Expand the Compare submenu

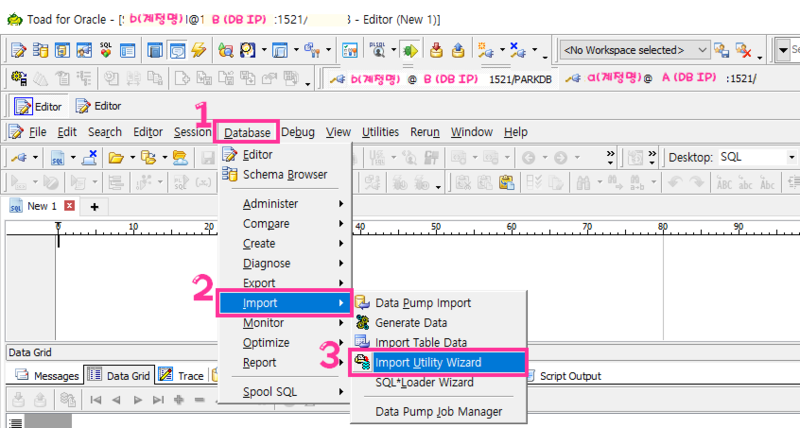coord(286,223)
